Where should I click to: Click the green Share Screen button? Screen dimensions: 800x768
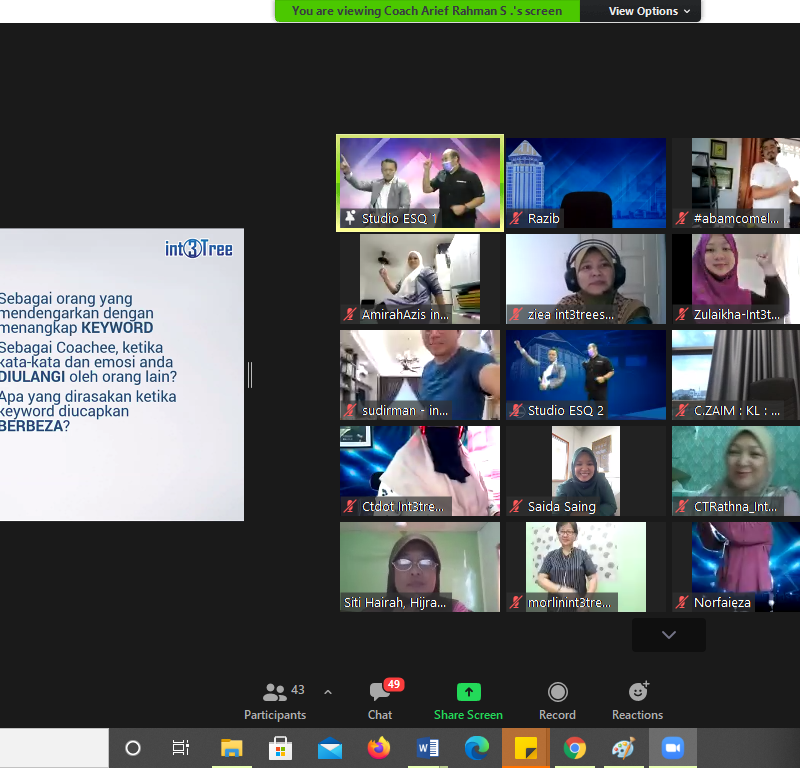[468, 700]
